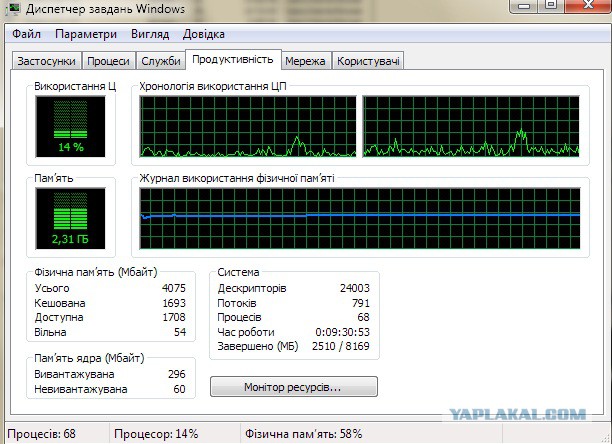Click the Процесів value 68 in Система
The image size is (612, 444).
click(x=363, y=317)
